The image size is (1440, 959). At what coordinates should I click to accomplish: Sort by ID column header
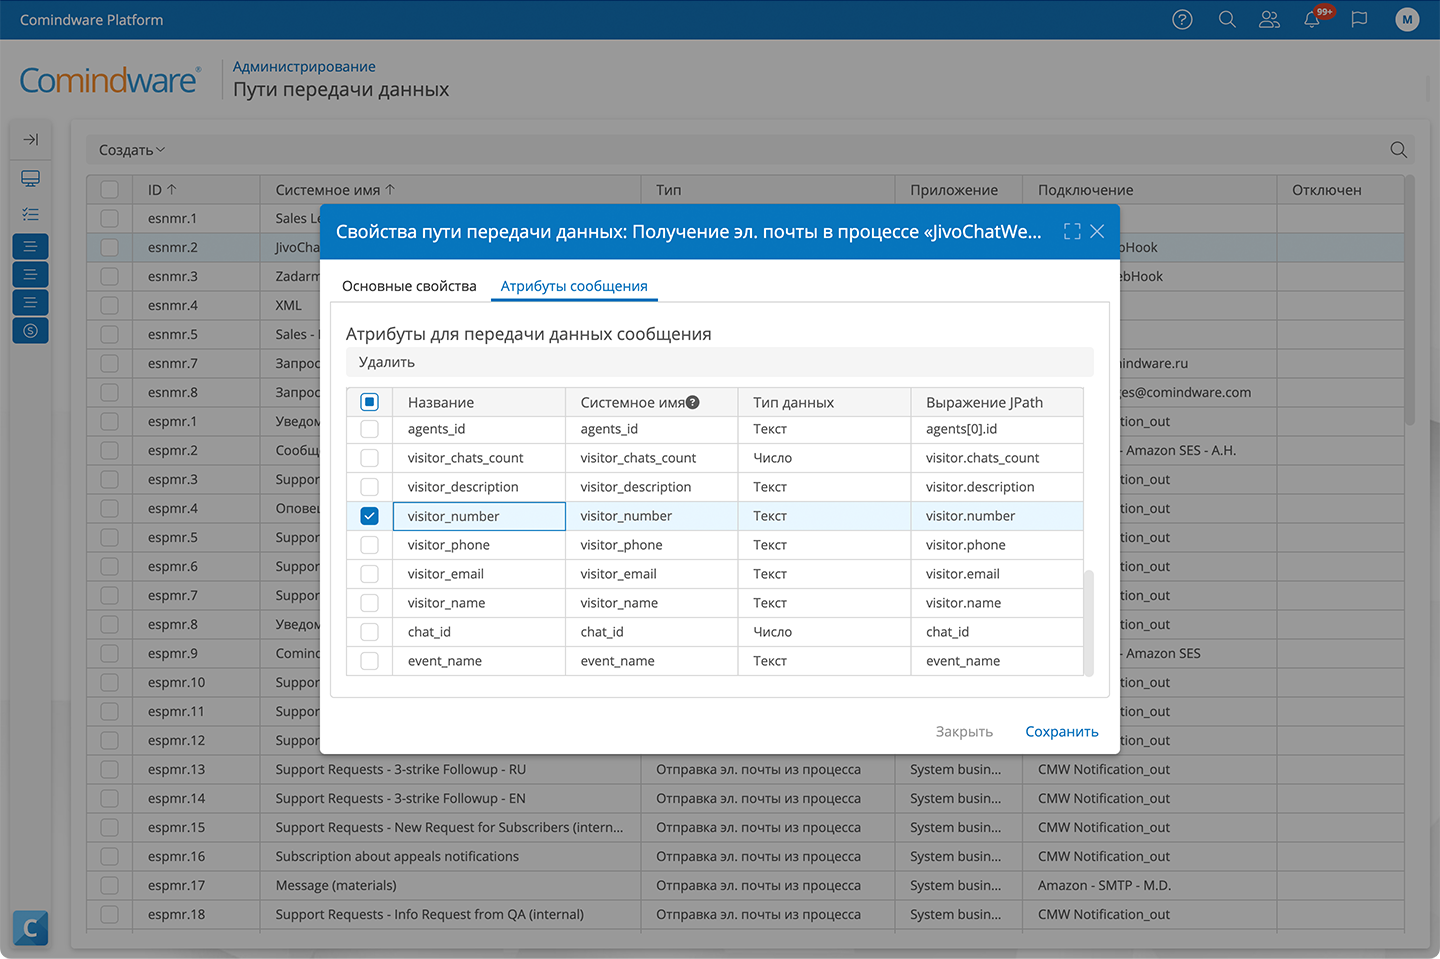pos(196,190)
